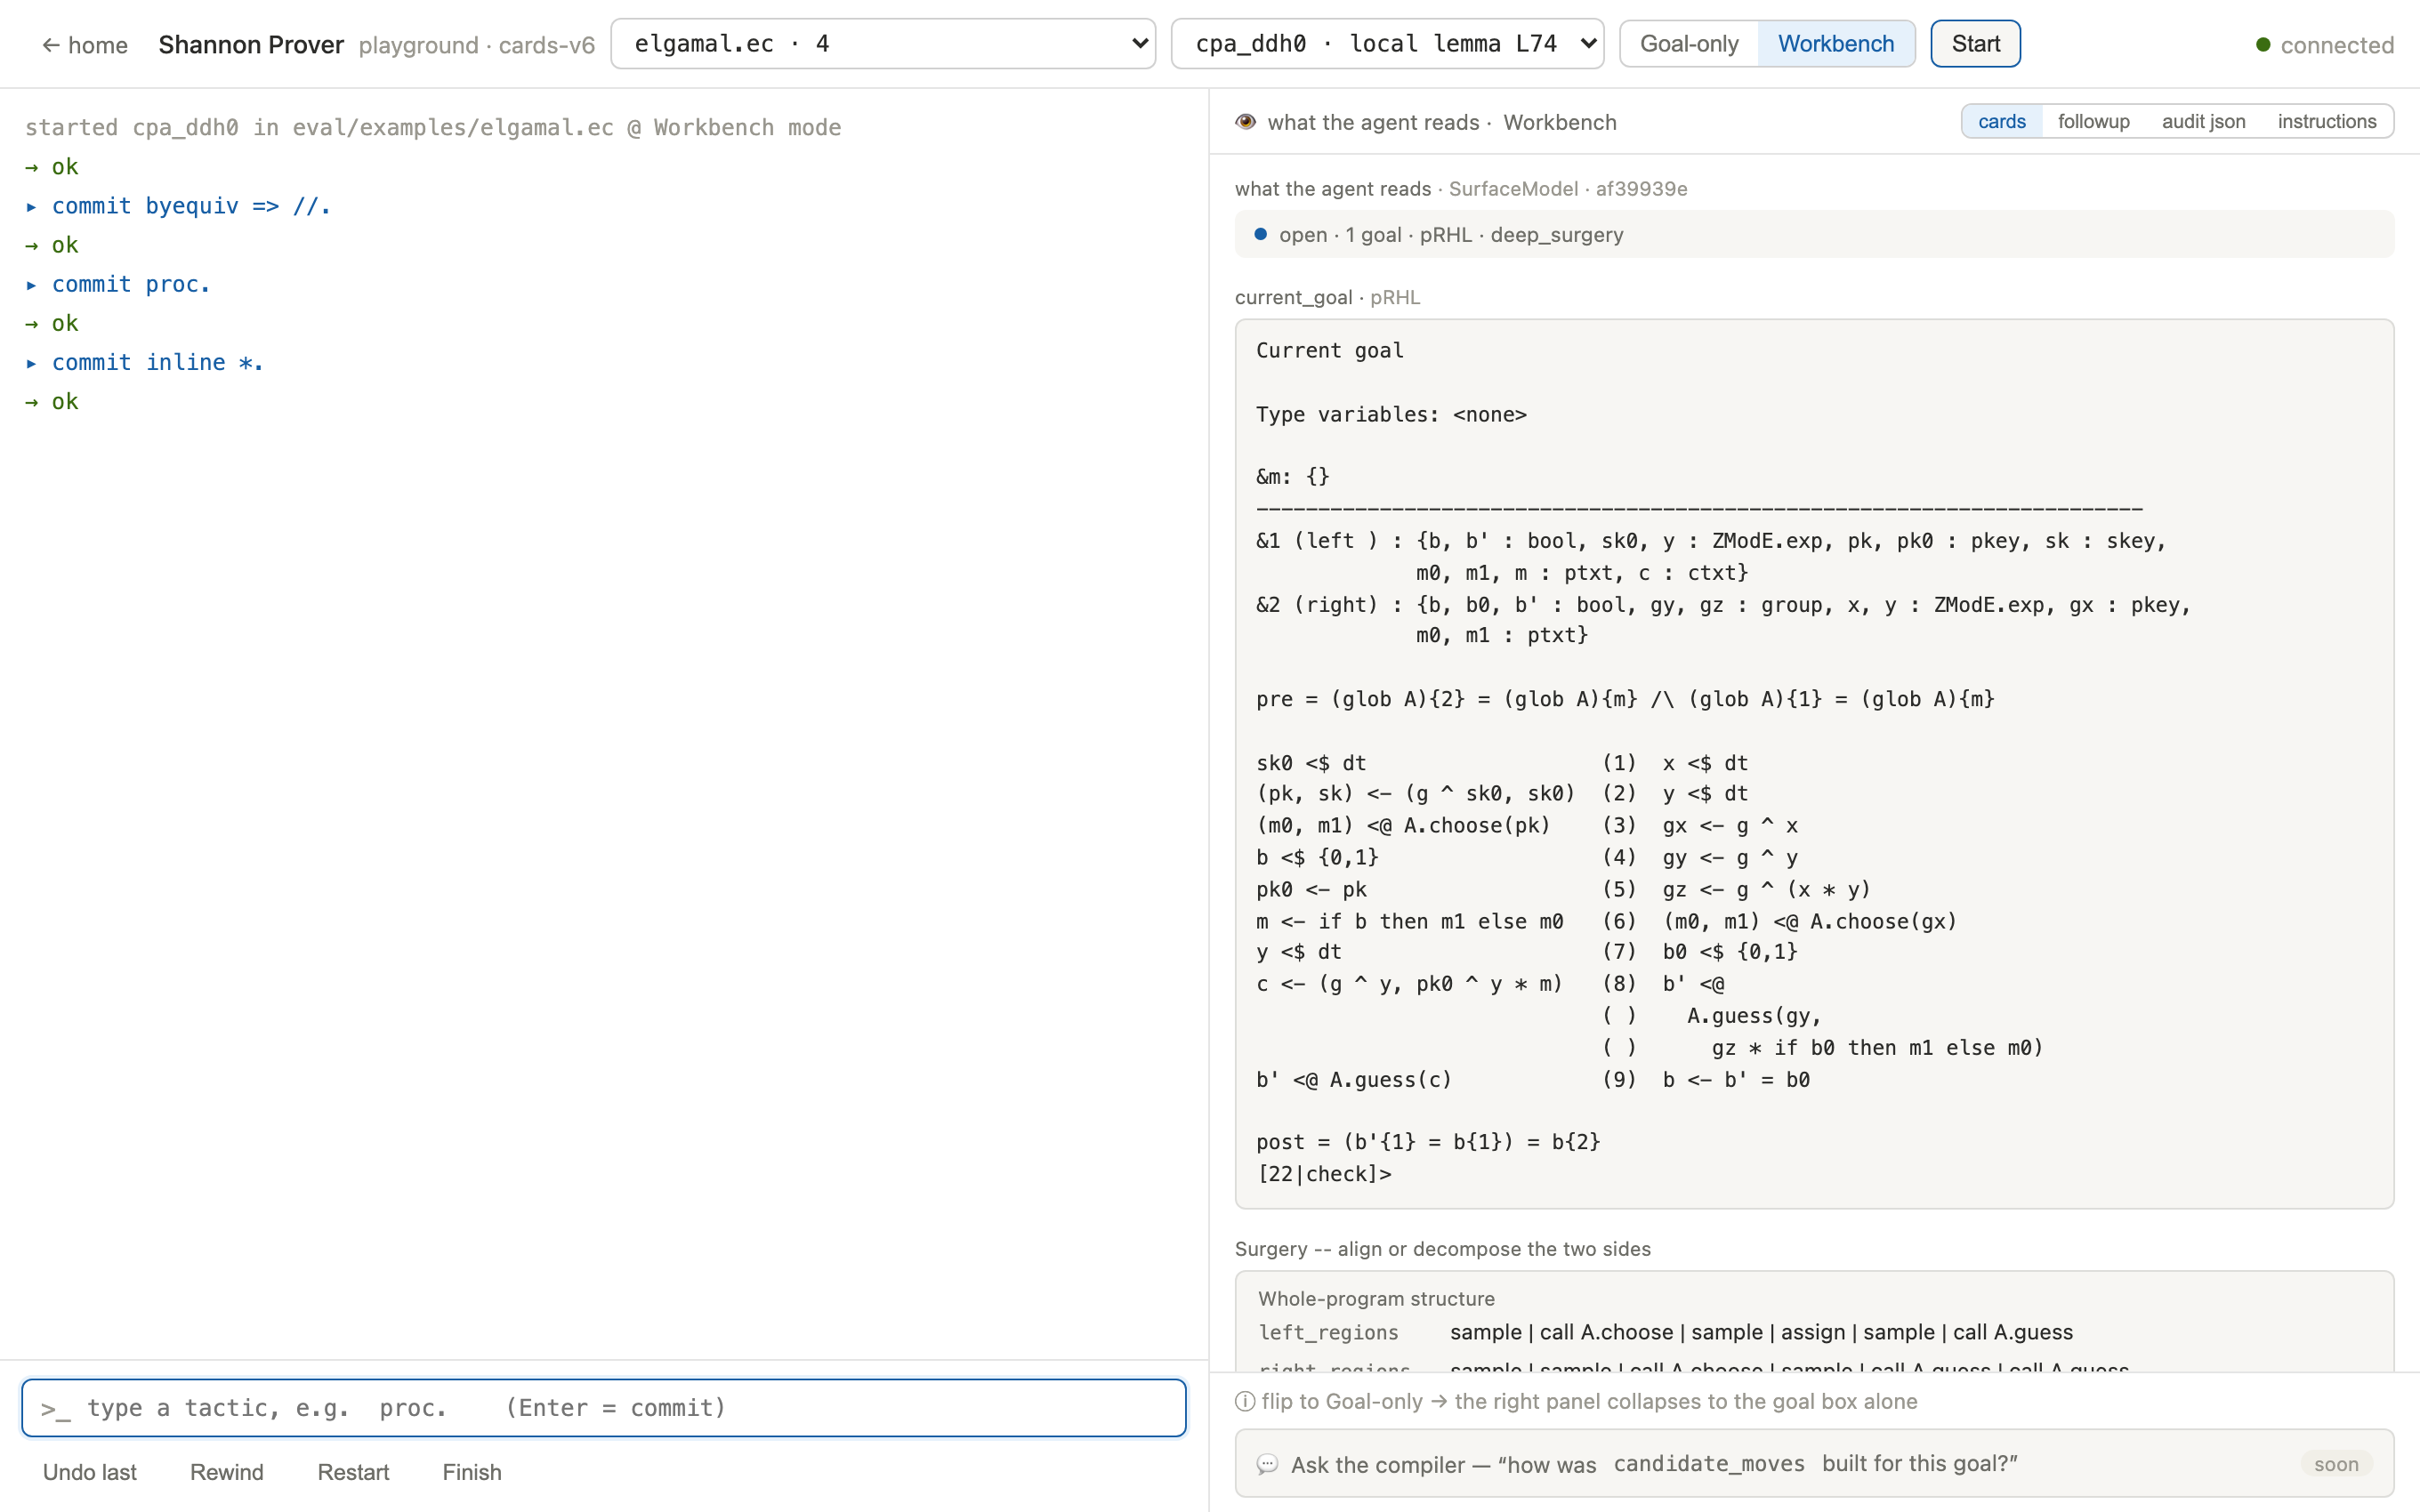2420x1512 pixels.
Task: Click the 'open · 1 goal · pRHL · deep_surgery' status bar
Action: point(1814,234)
